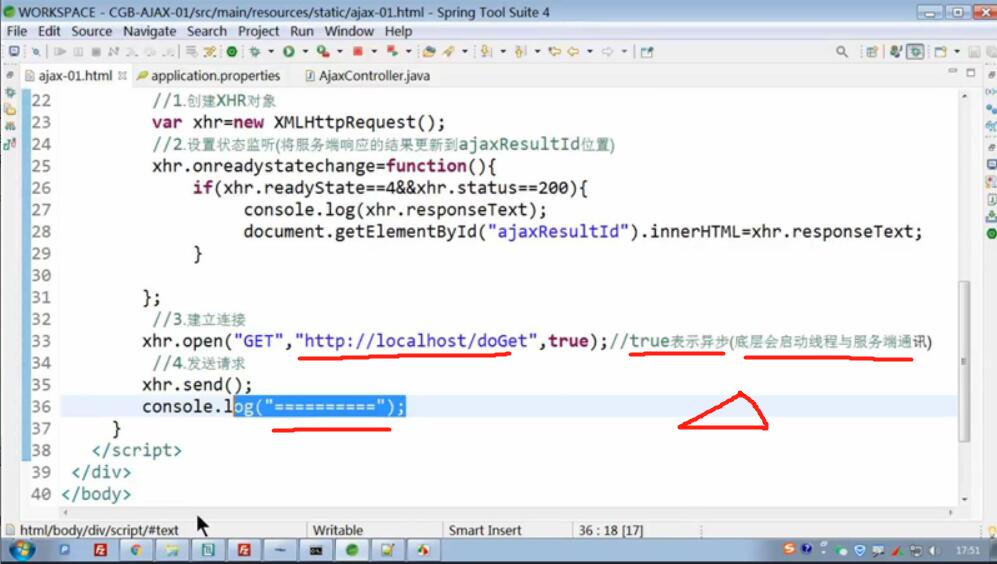Open the New Window icon dropdown arrow
997x564 pixels.
(957, 52)
